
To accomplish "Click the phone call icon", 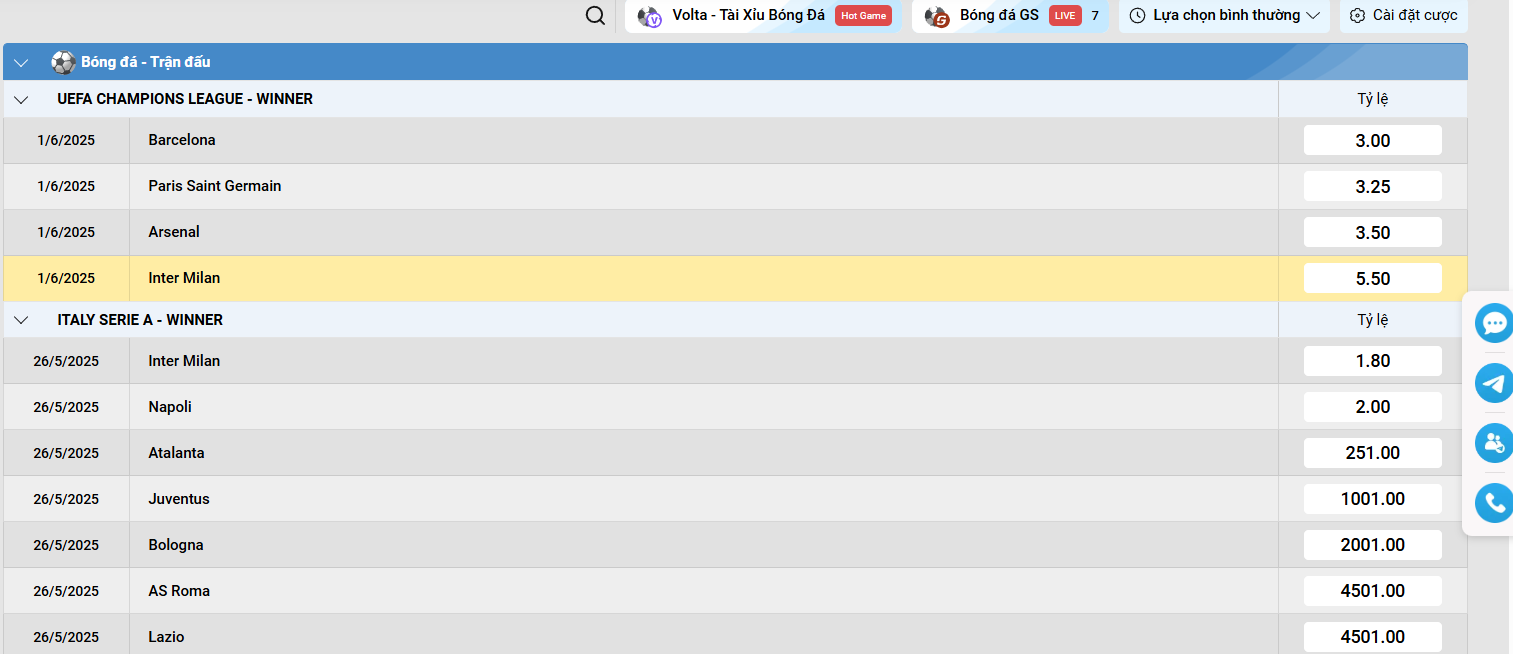I will (x=1495, y=503).
